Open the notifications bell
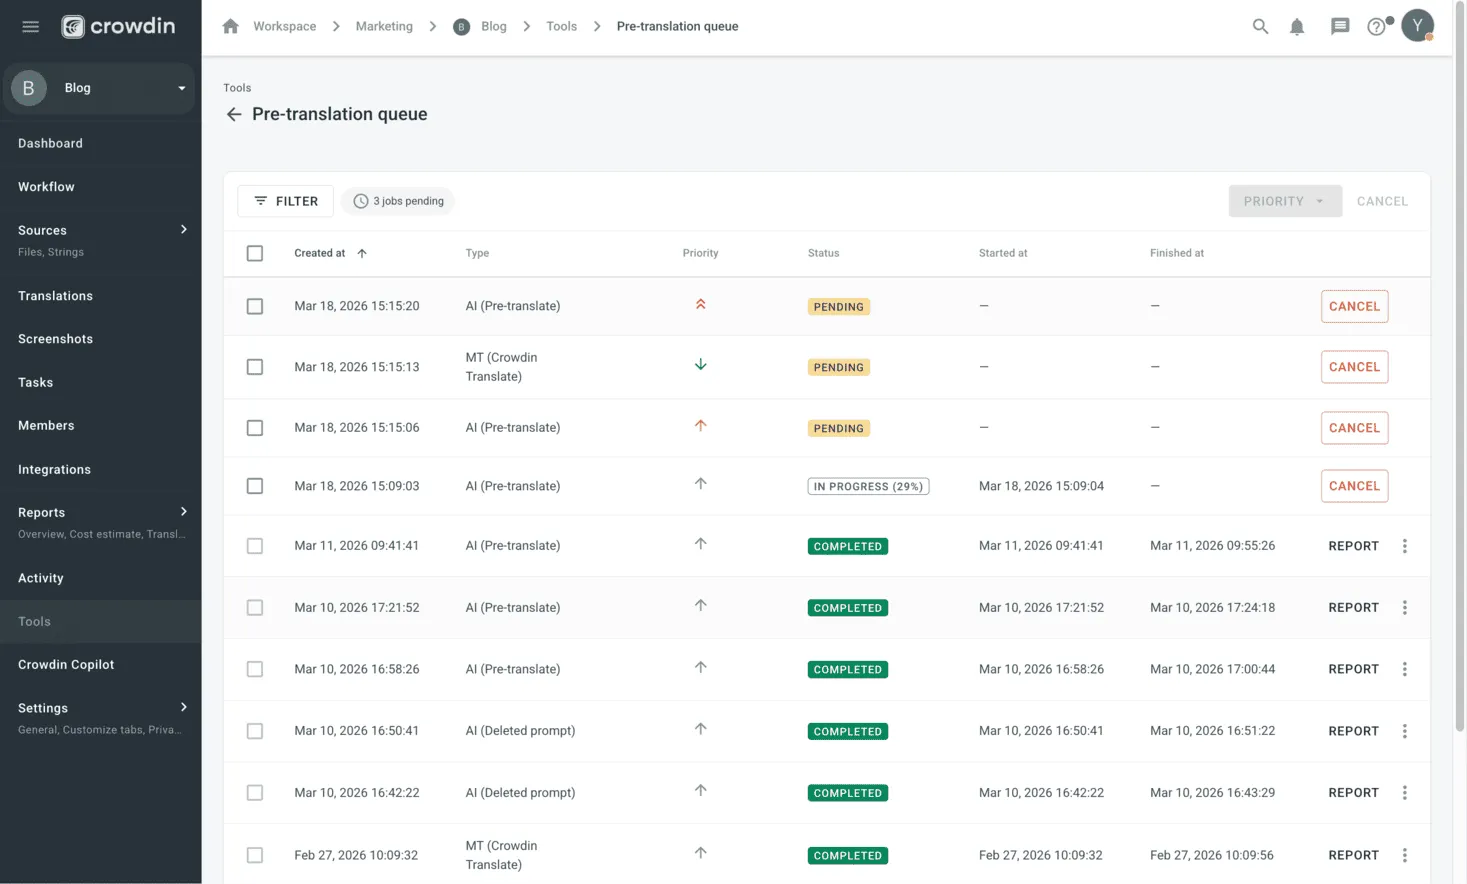Screen dimensions: 1467x884 coord(1297,27)
